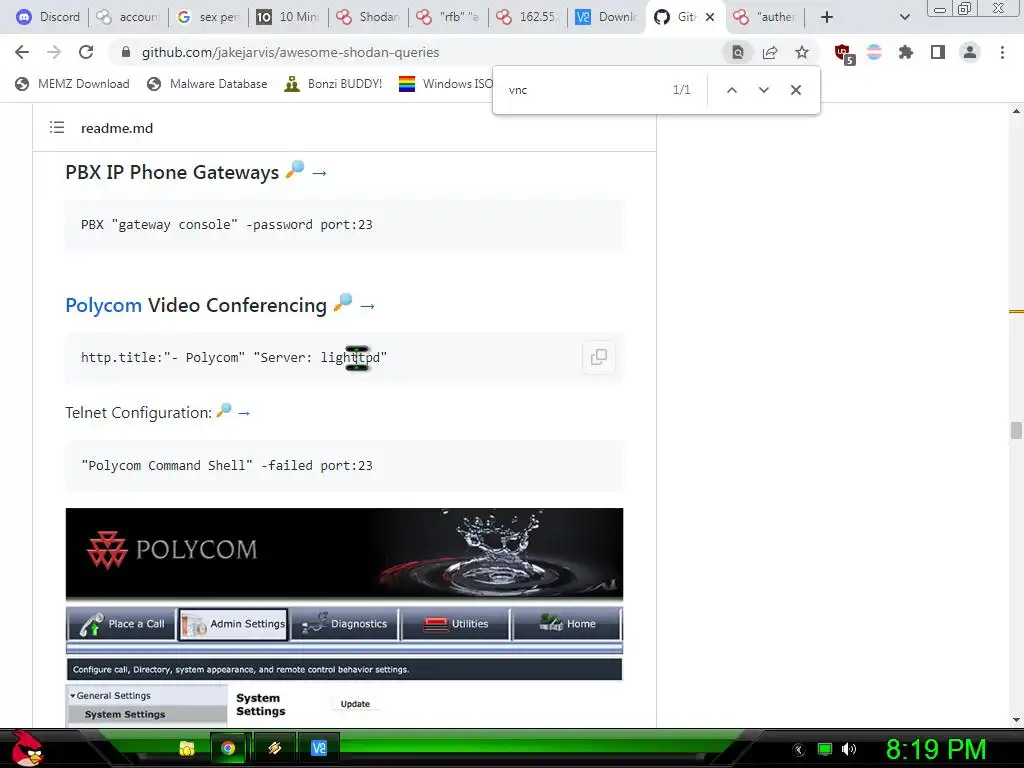
Task: Switch to the account tab
Action: 129,17
